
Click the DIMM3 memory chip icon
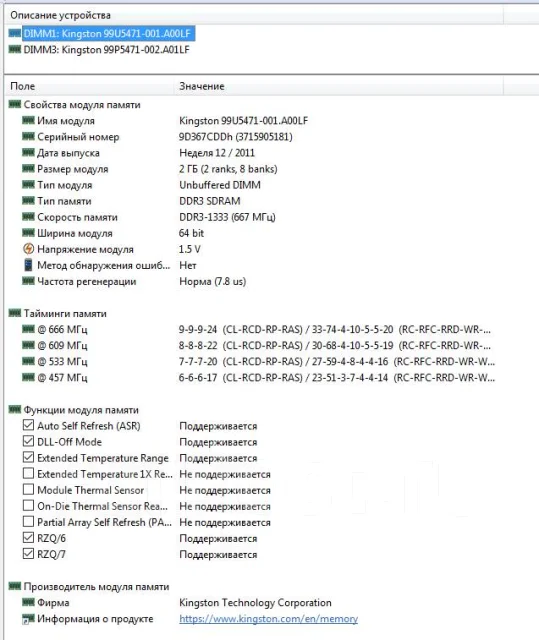15,49
